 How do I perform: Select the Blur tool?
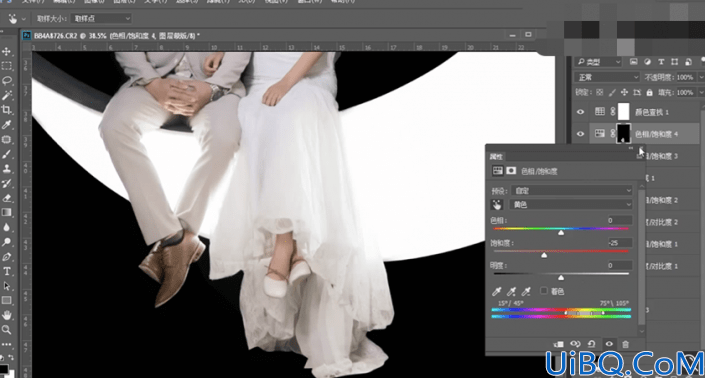6,227
